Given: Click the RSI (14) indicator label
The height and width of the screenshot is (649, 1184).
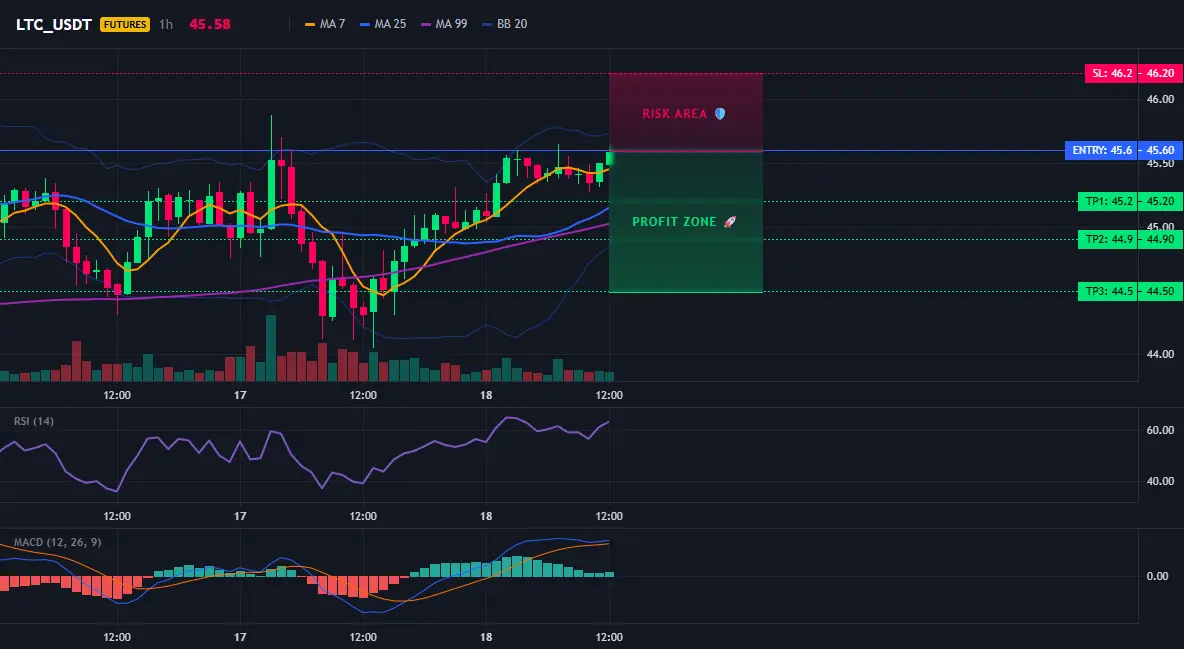Looking at the screenshot, I should click(34, 421).
